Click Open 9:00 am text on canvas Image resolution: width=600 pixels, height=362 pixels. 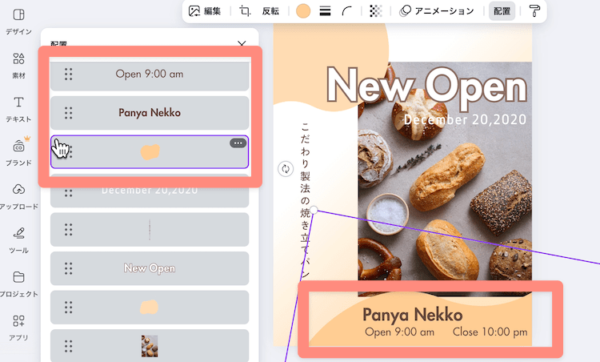click(399, 332)
